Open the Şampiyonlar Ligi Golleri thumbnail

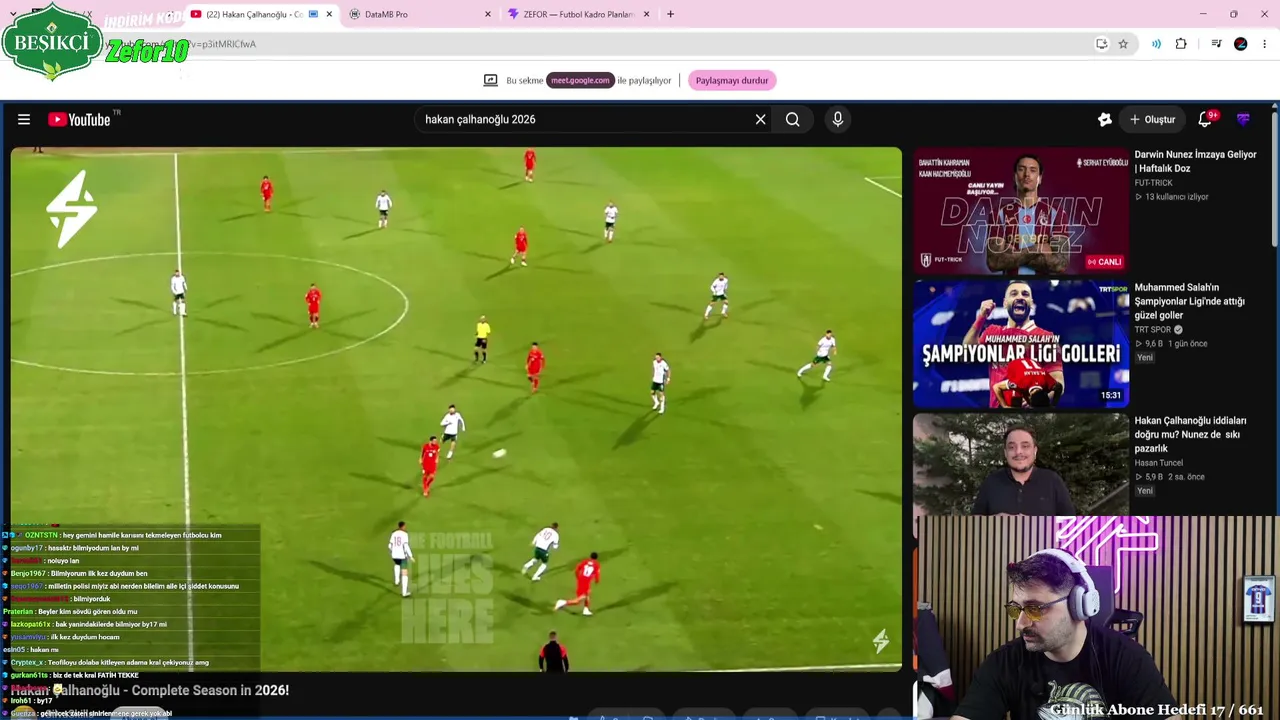1020,344
